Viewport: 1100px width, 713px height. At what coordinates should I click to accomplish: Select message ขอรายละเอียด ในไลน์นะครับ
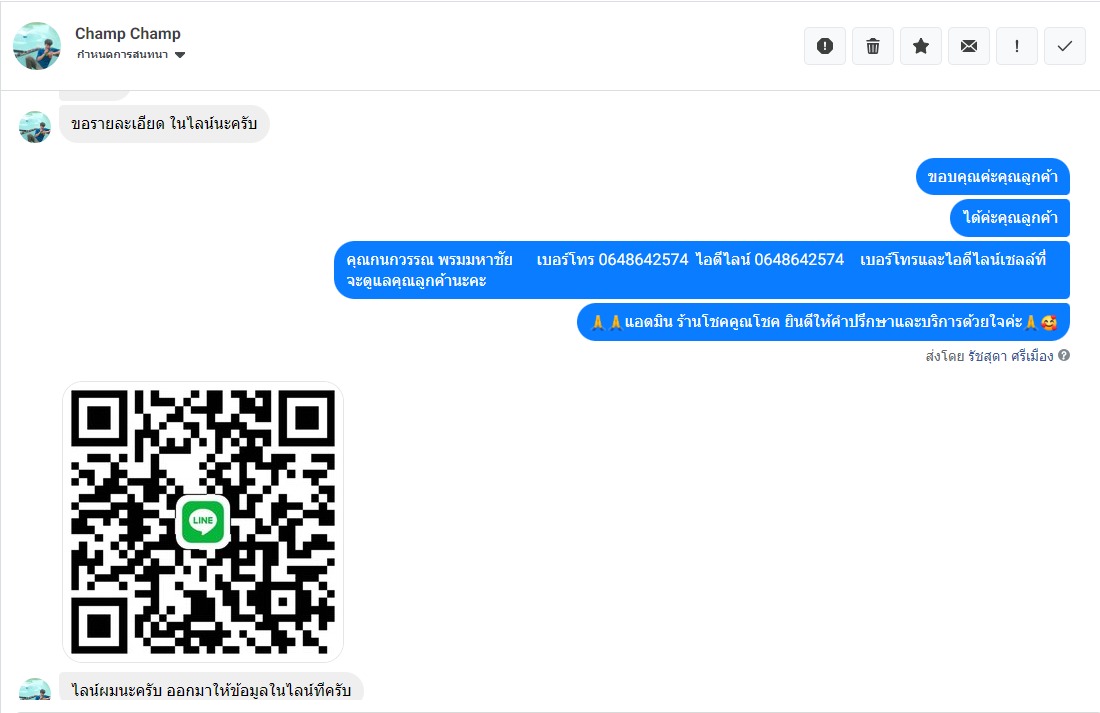click(164, 124)
